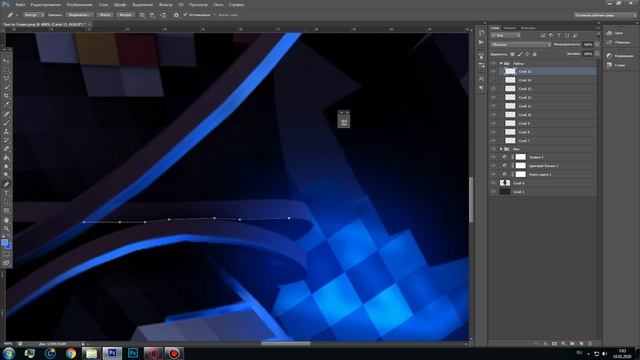Image resolution: width=640 pixels, height=360 pixels.
Task: Show the hidden Слой 14 layer
Action: 493,80
